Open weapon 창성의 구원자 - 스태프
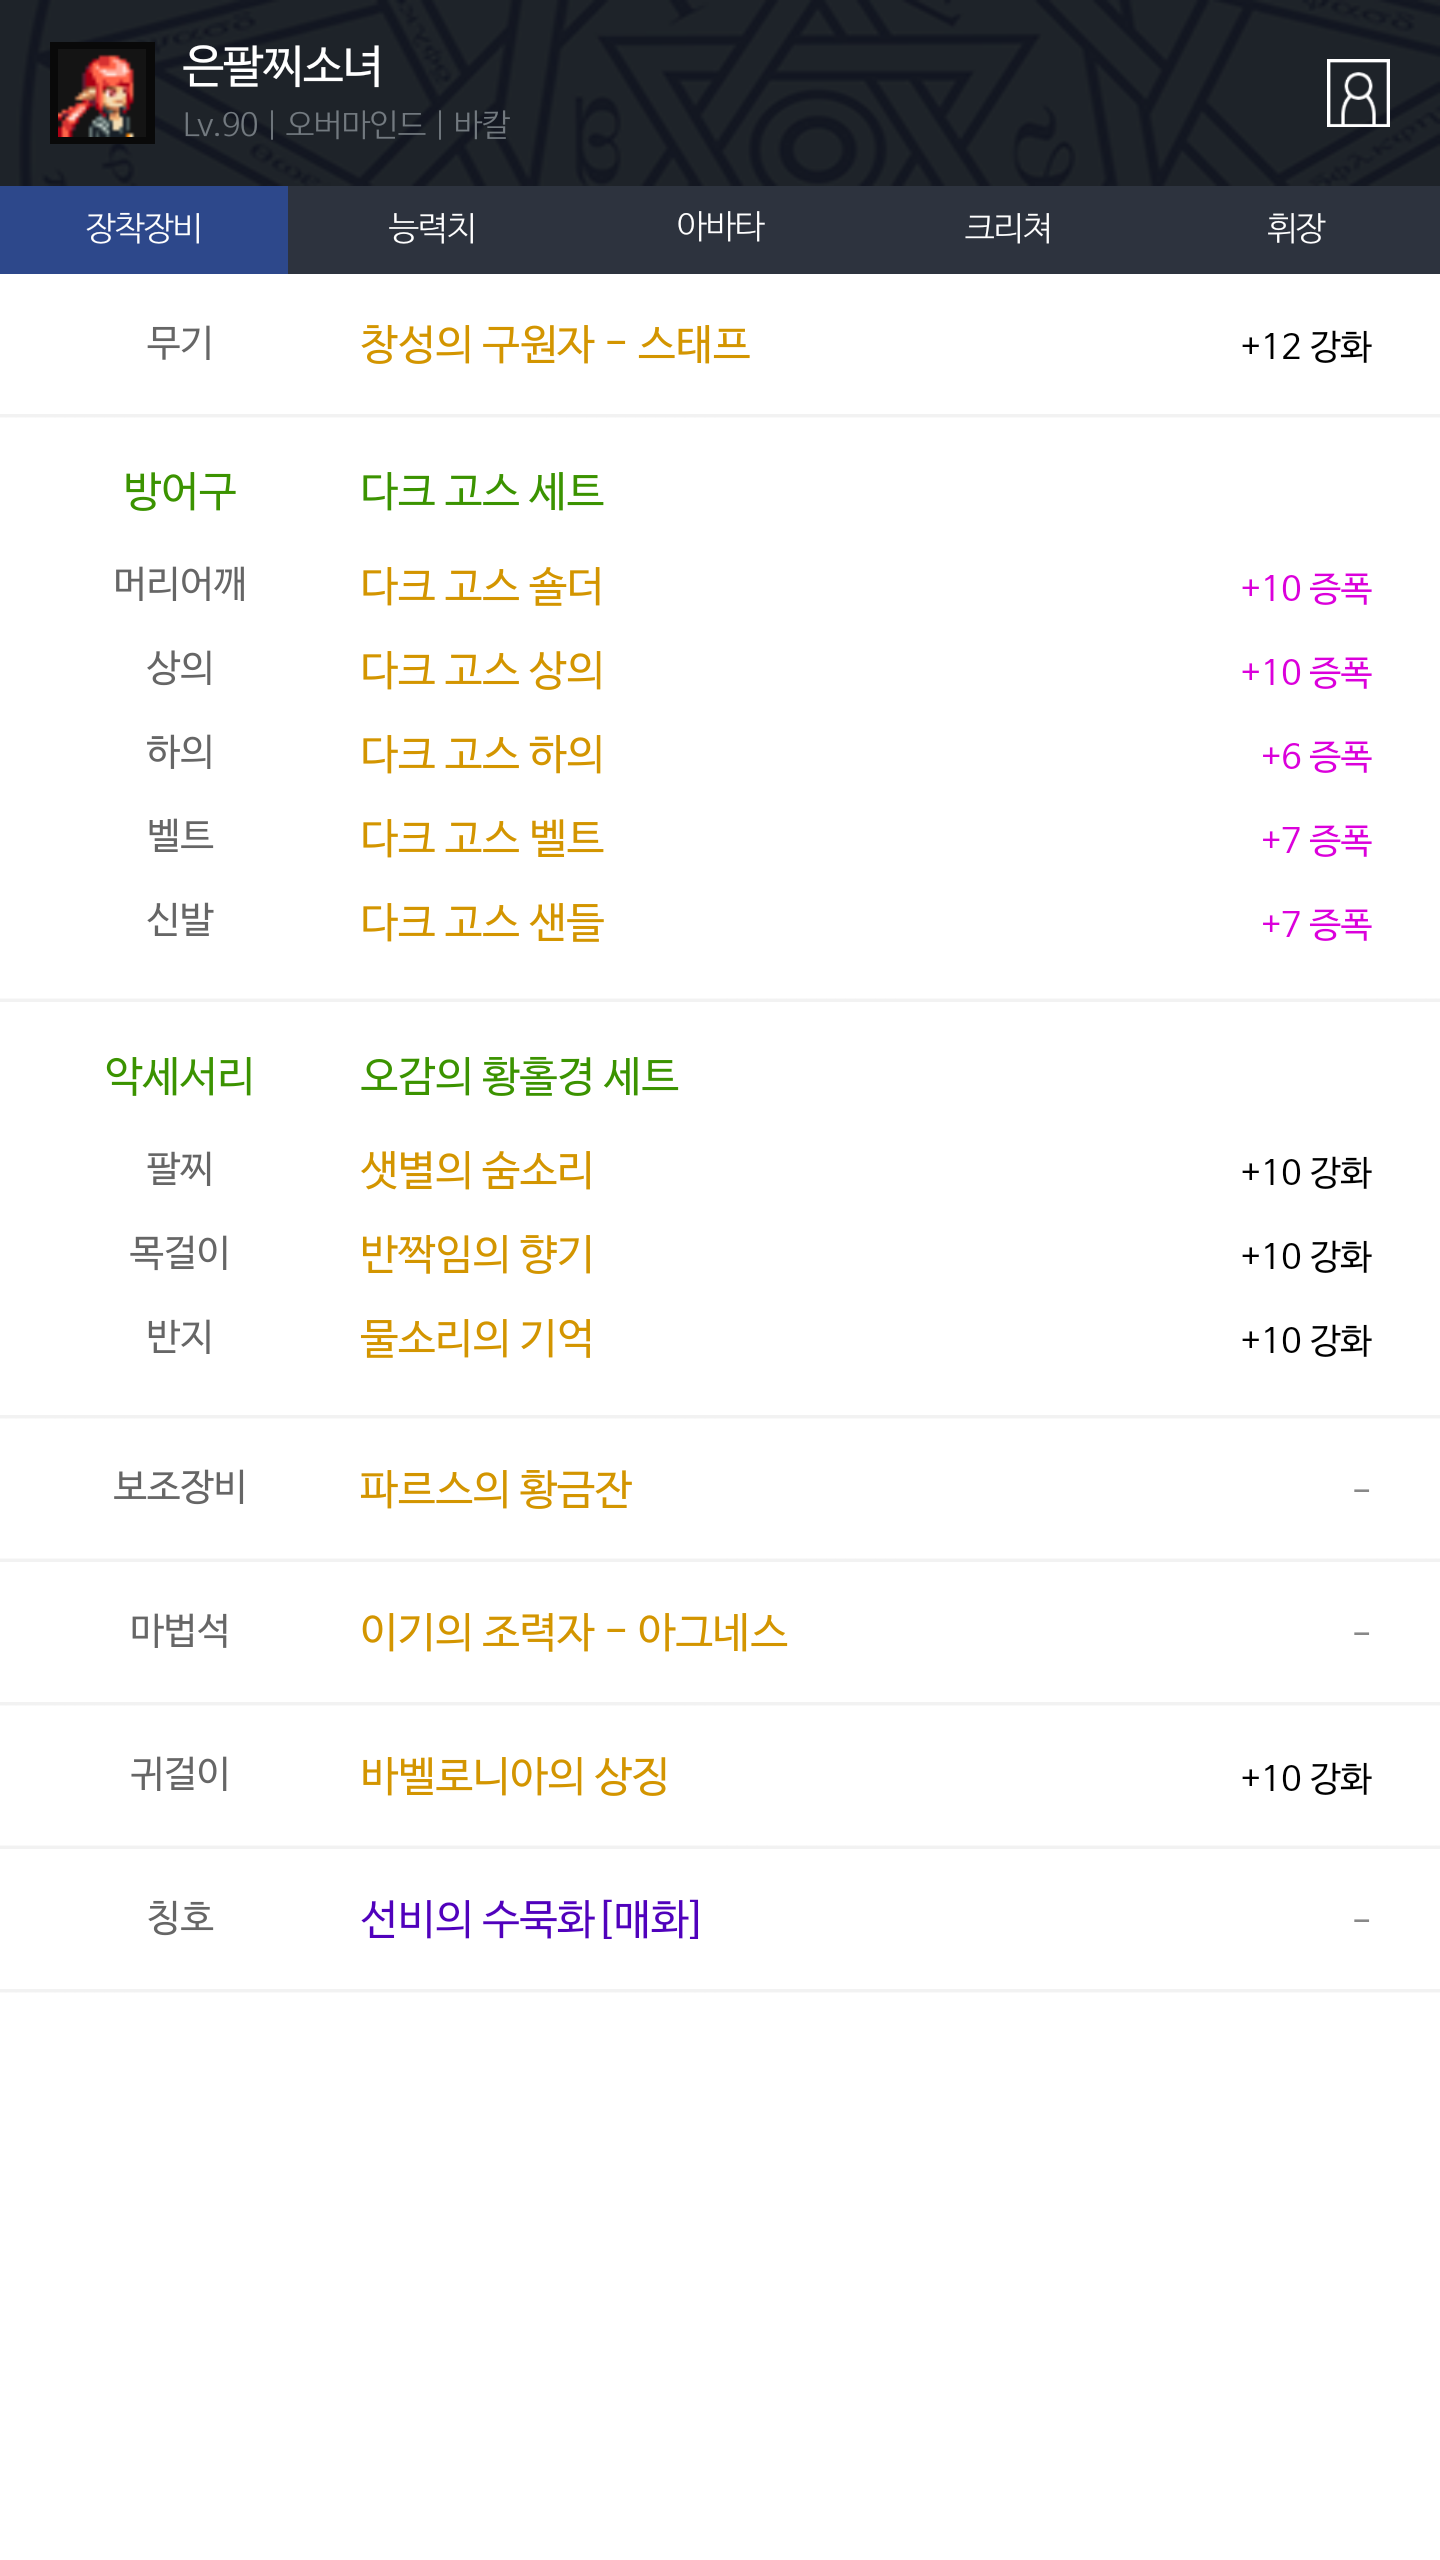The image size is (1440, 2560). (555, 344)
